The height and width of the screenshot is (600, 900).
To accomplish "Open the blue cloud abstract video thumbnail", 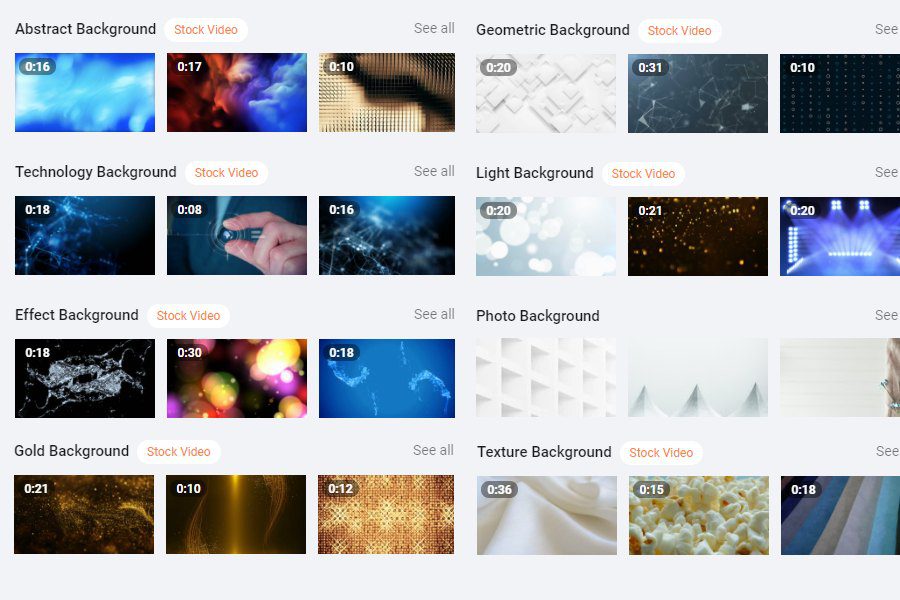I will tap(85, 92).
